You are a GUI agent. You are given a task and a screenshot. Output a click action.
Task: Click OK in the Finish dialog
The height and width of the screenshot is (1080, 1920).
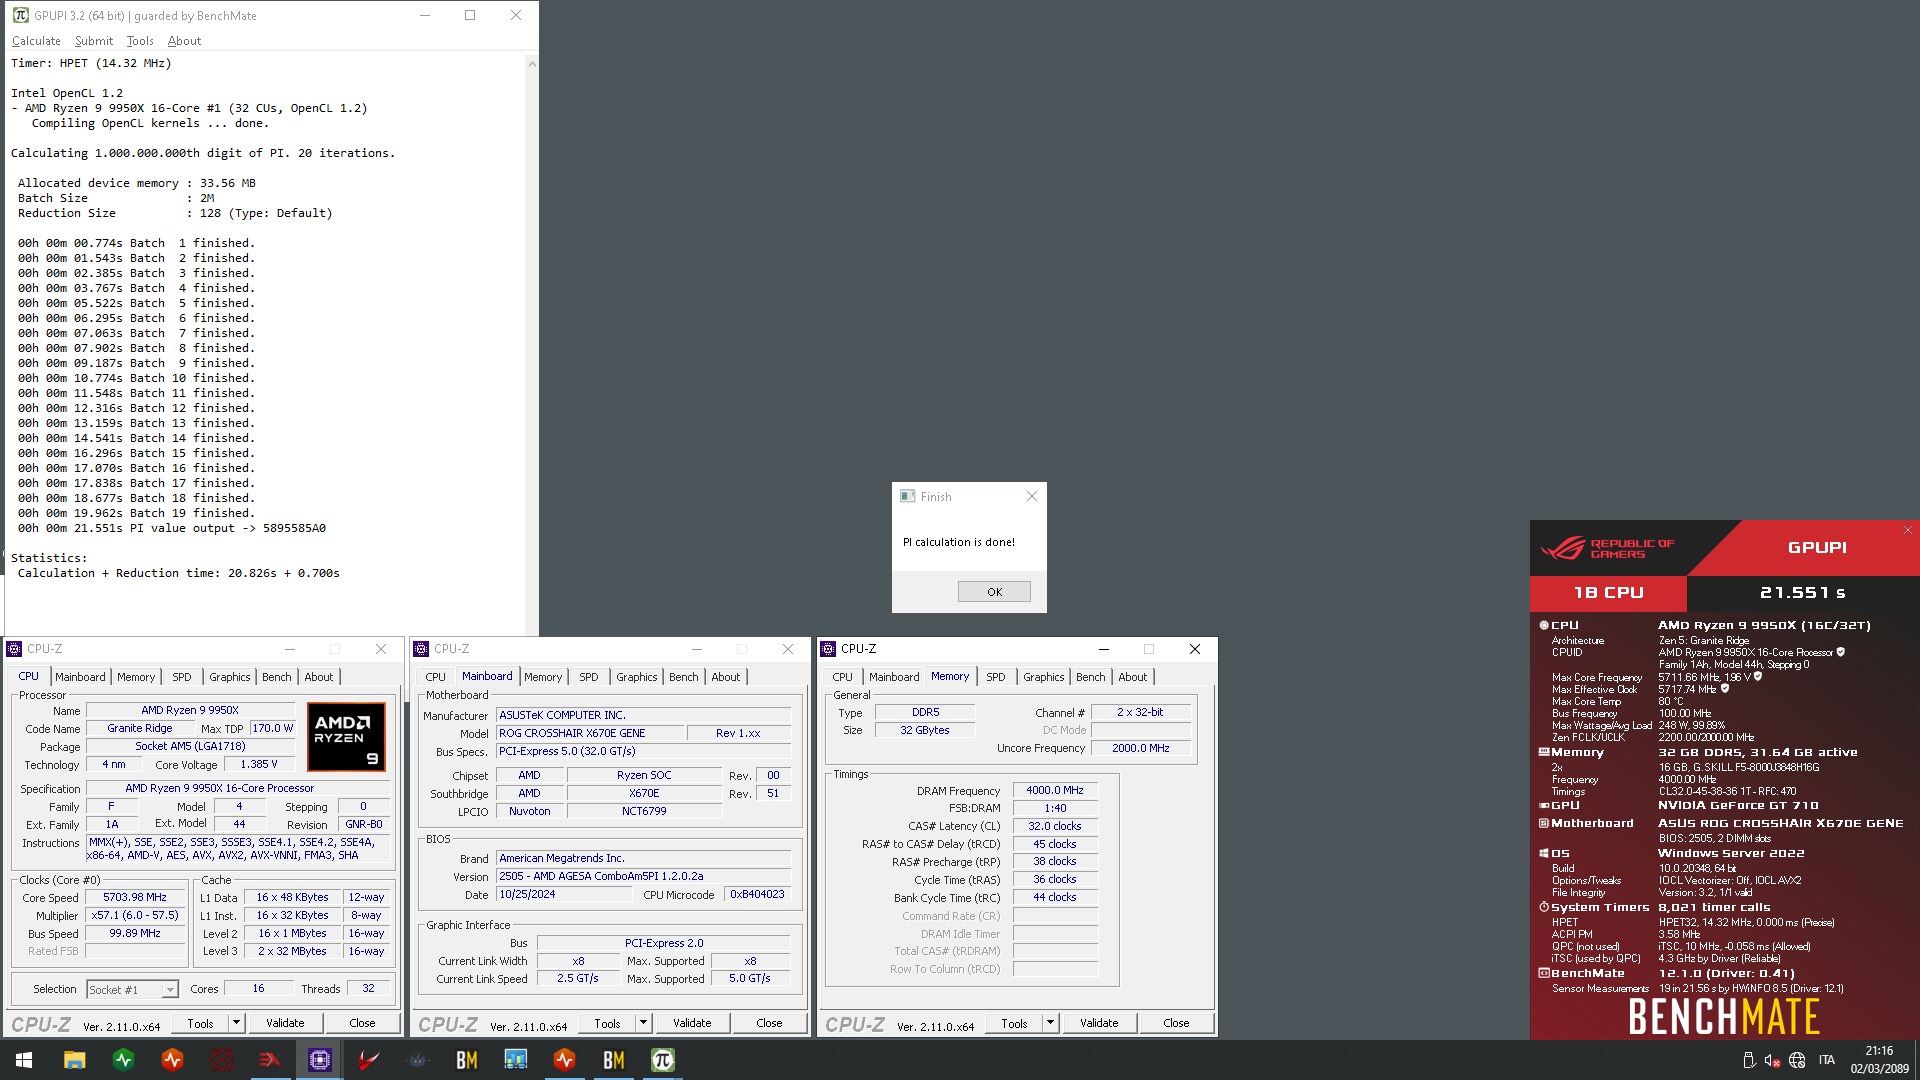click(994, 592)
